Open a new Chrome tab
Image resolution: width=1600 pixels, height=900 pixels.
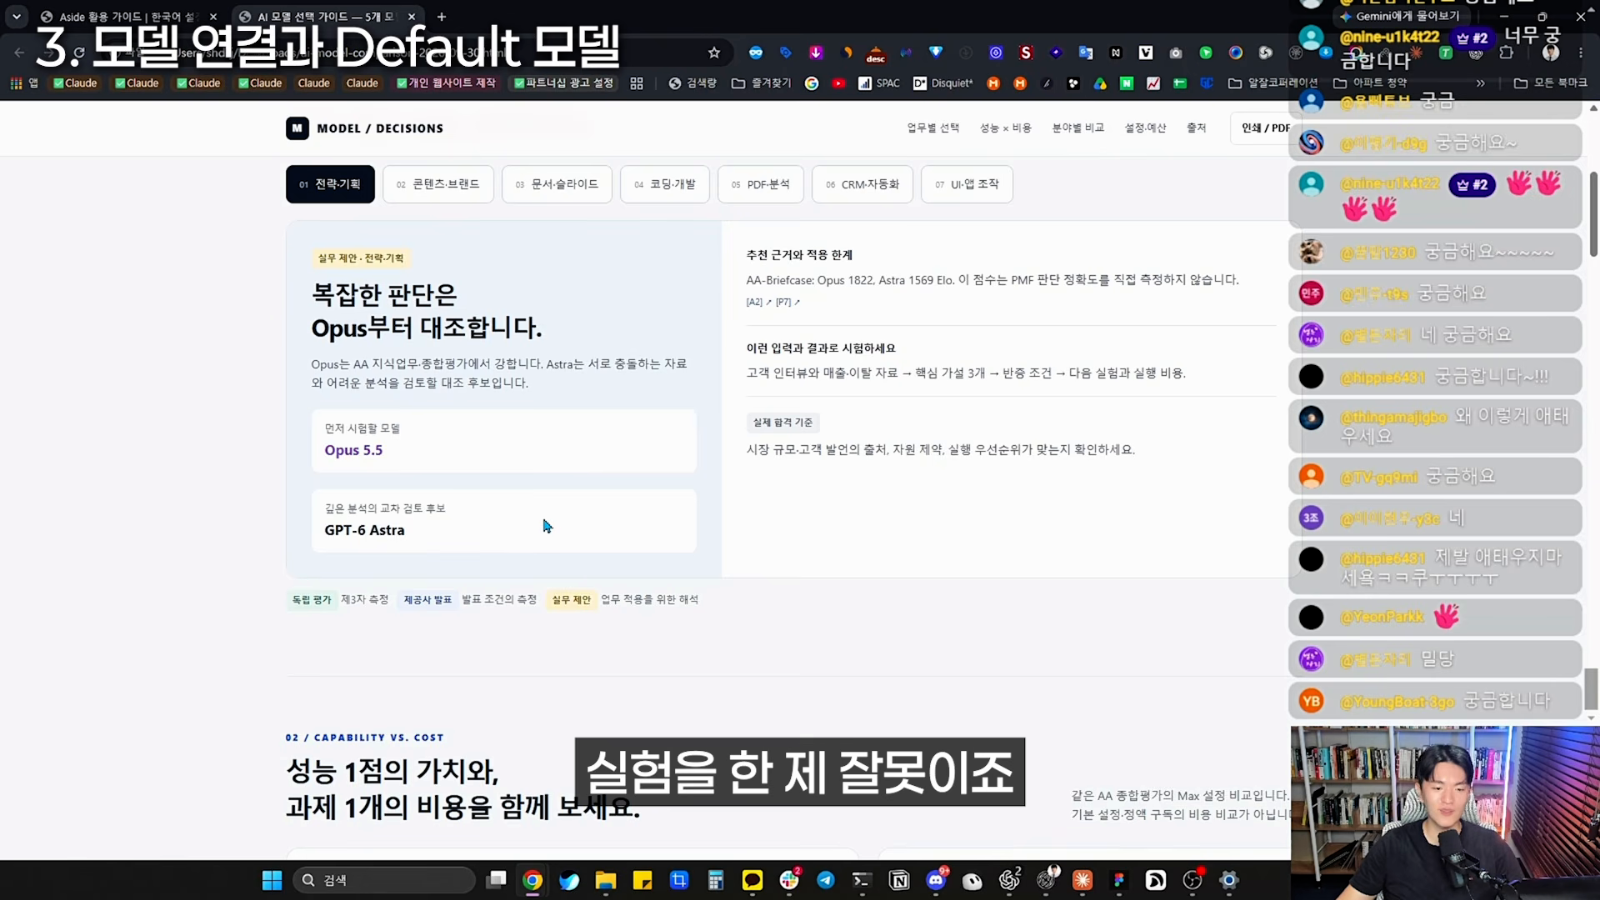pos(442,16)
